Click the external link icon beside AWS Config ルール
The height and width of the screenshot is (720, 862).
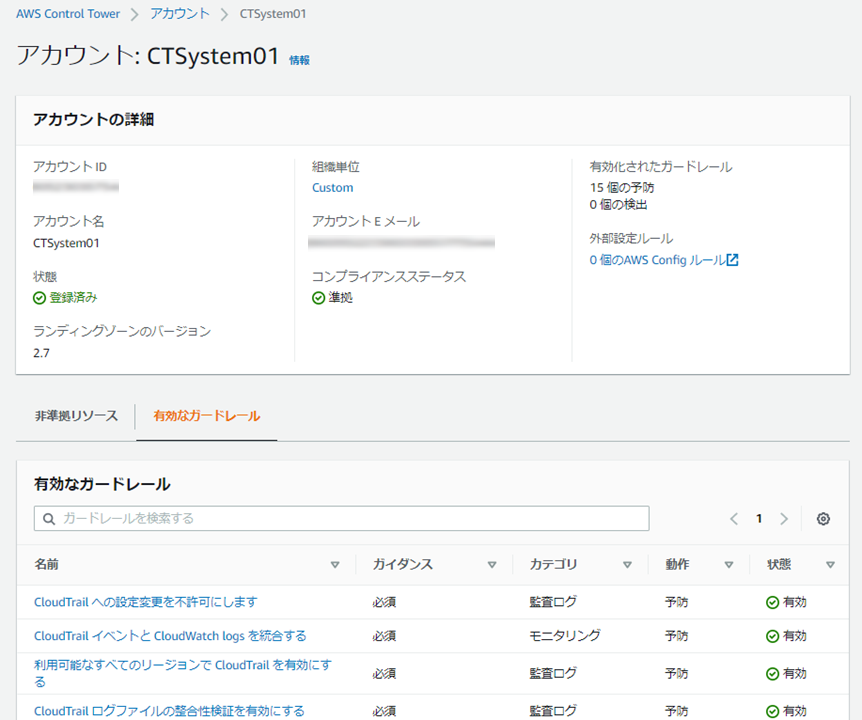coord(732,260)
